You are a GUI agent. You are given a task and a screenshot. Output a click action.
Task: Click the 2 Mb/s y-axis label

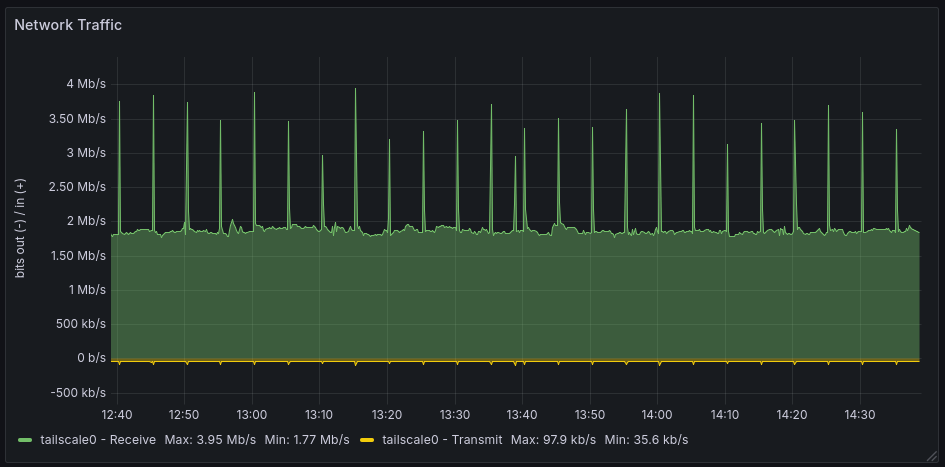pyautogui.click(x=86, y=220)
